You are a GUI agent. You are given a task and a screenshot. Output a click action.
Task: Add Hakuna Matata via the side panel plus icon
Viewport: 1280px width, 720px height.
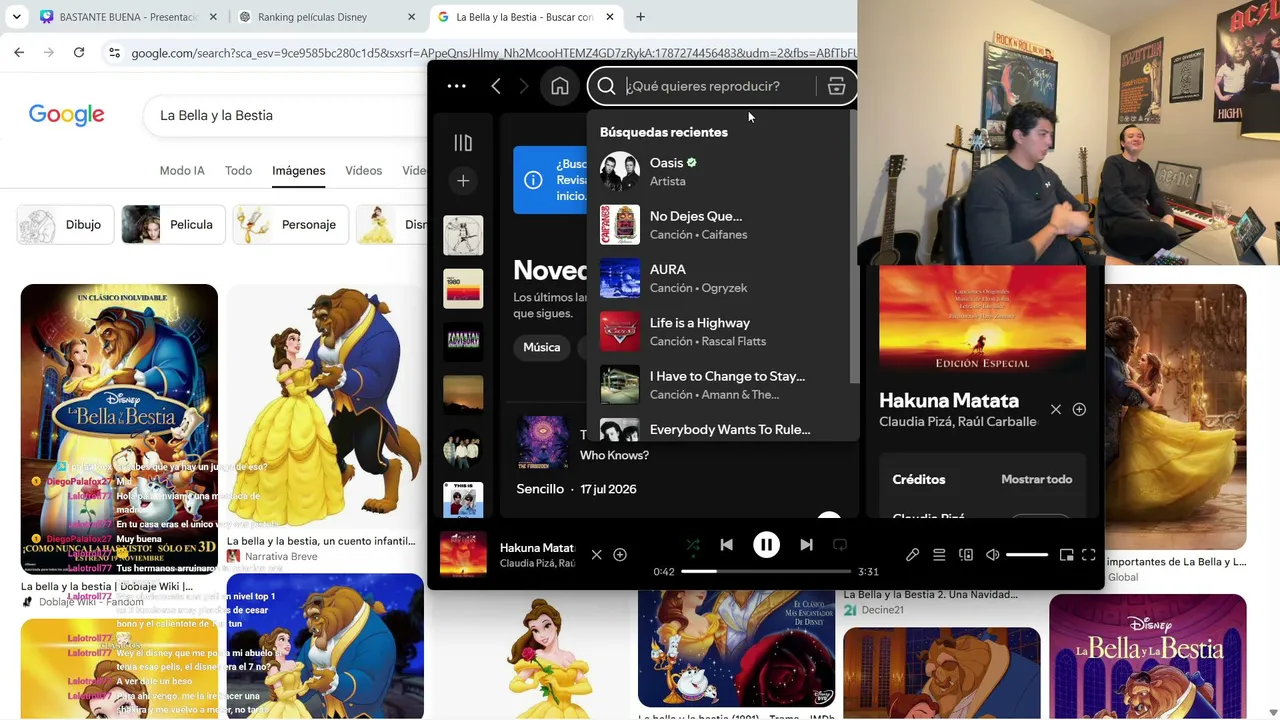(1079, 409)
